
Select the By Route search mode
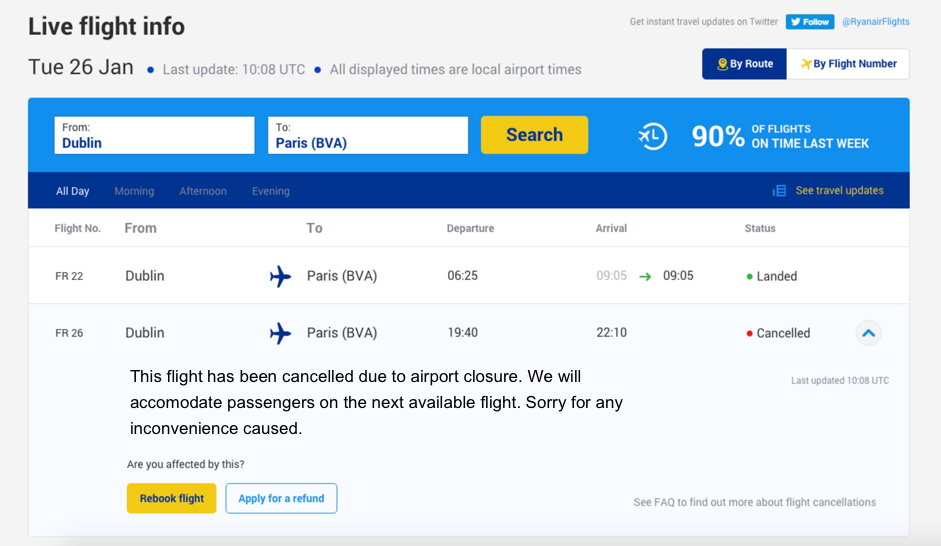pyautogui.click(x=744, y=64)
